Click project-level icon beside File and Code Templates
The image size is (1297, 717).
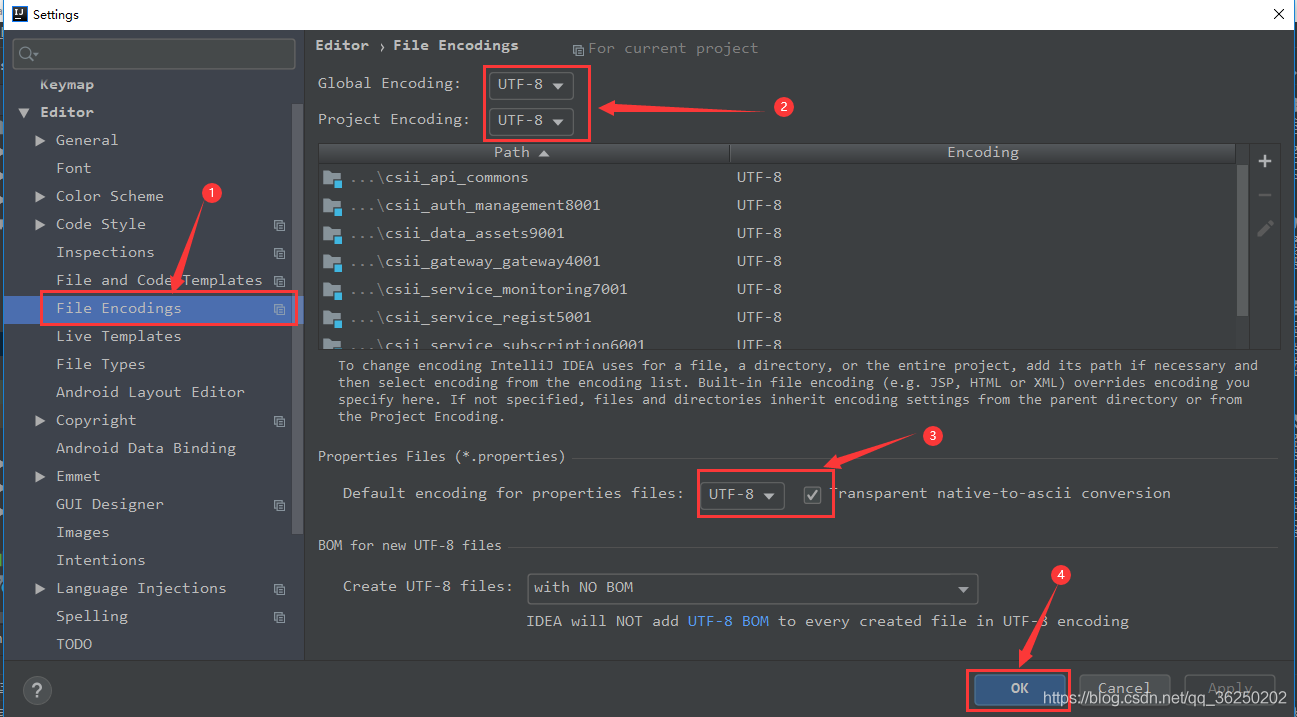[x=279, y=281]
